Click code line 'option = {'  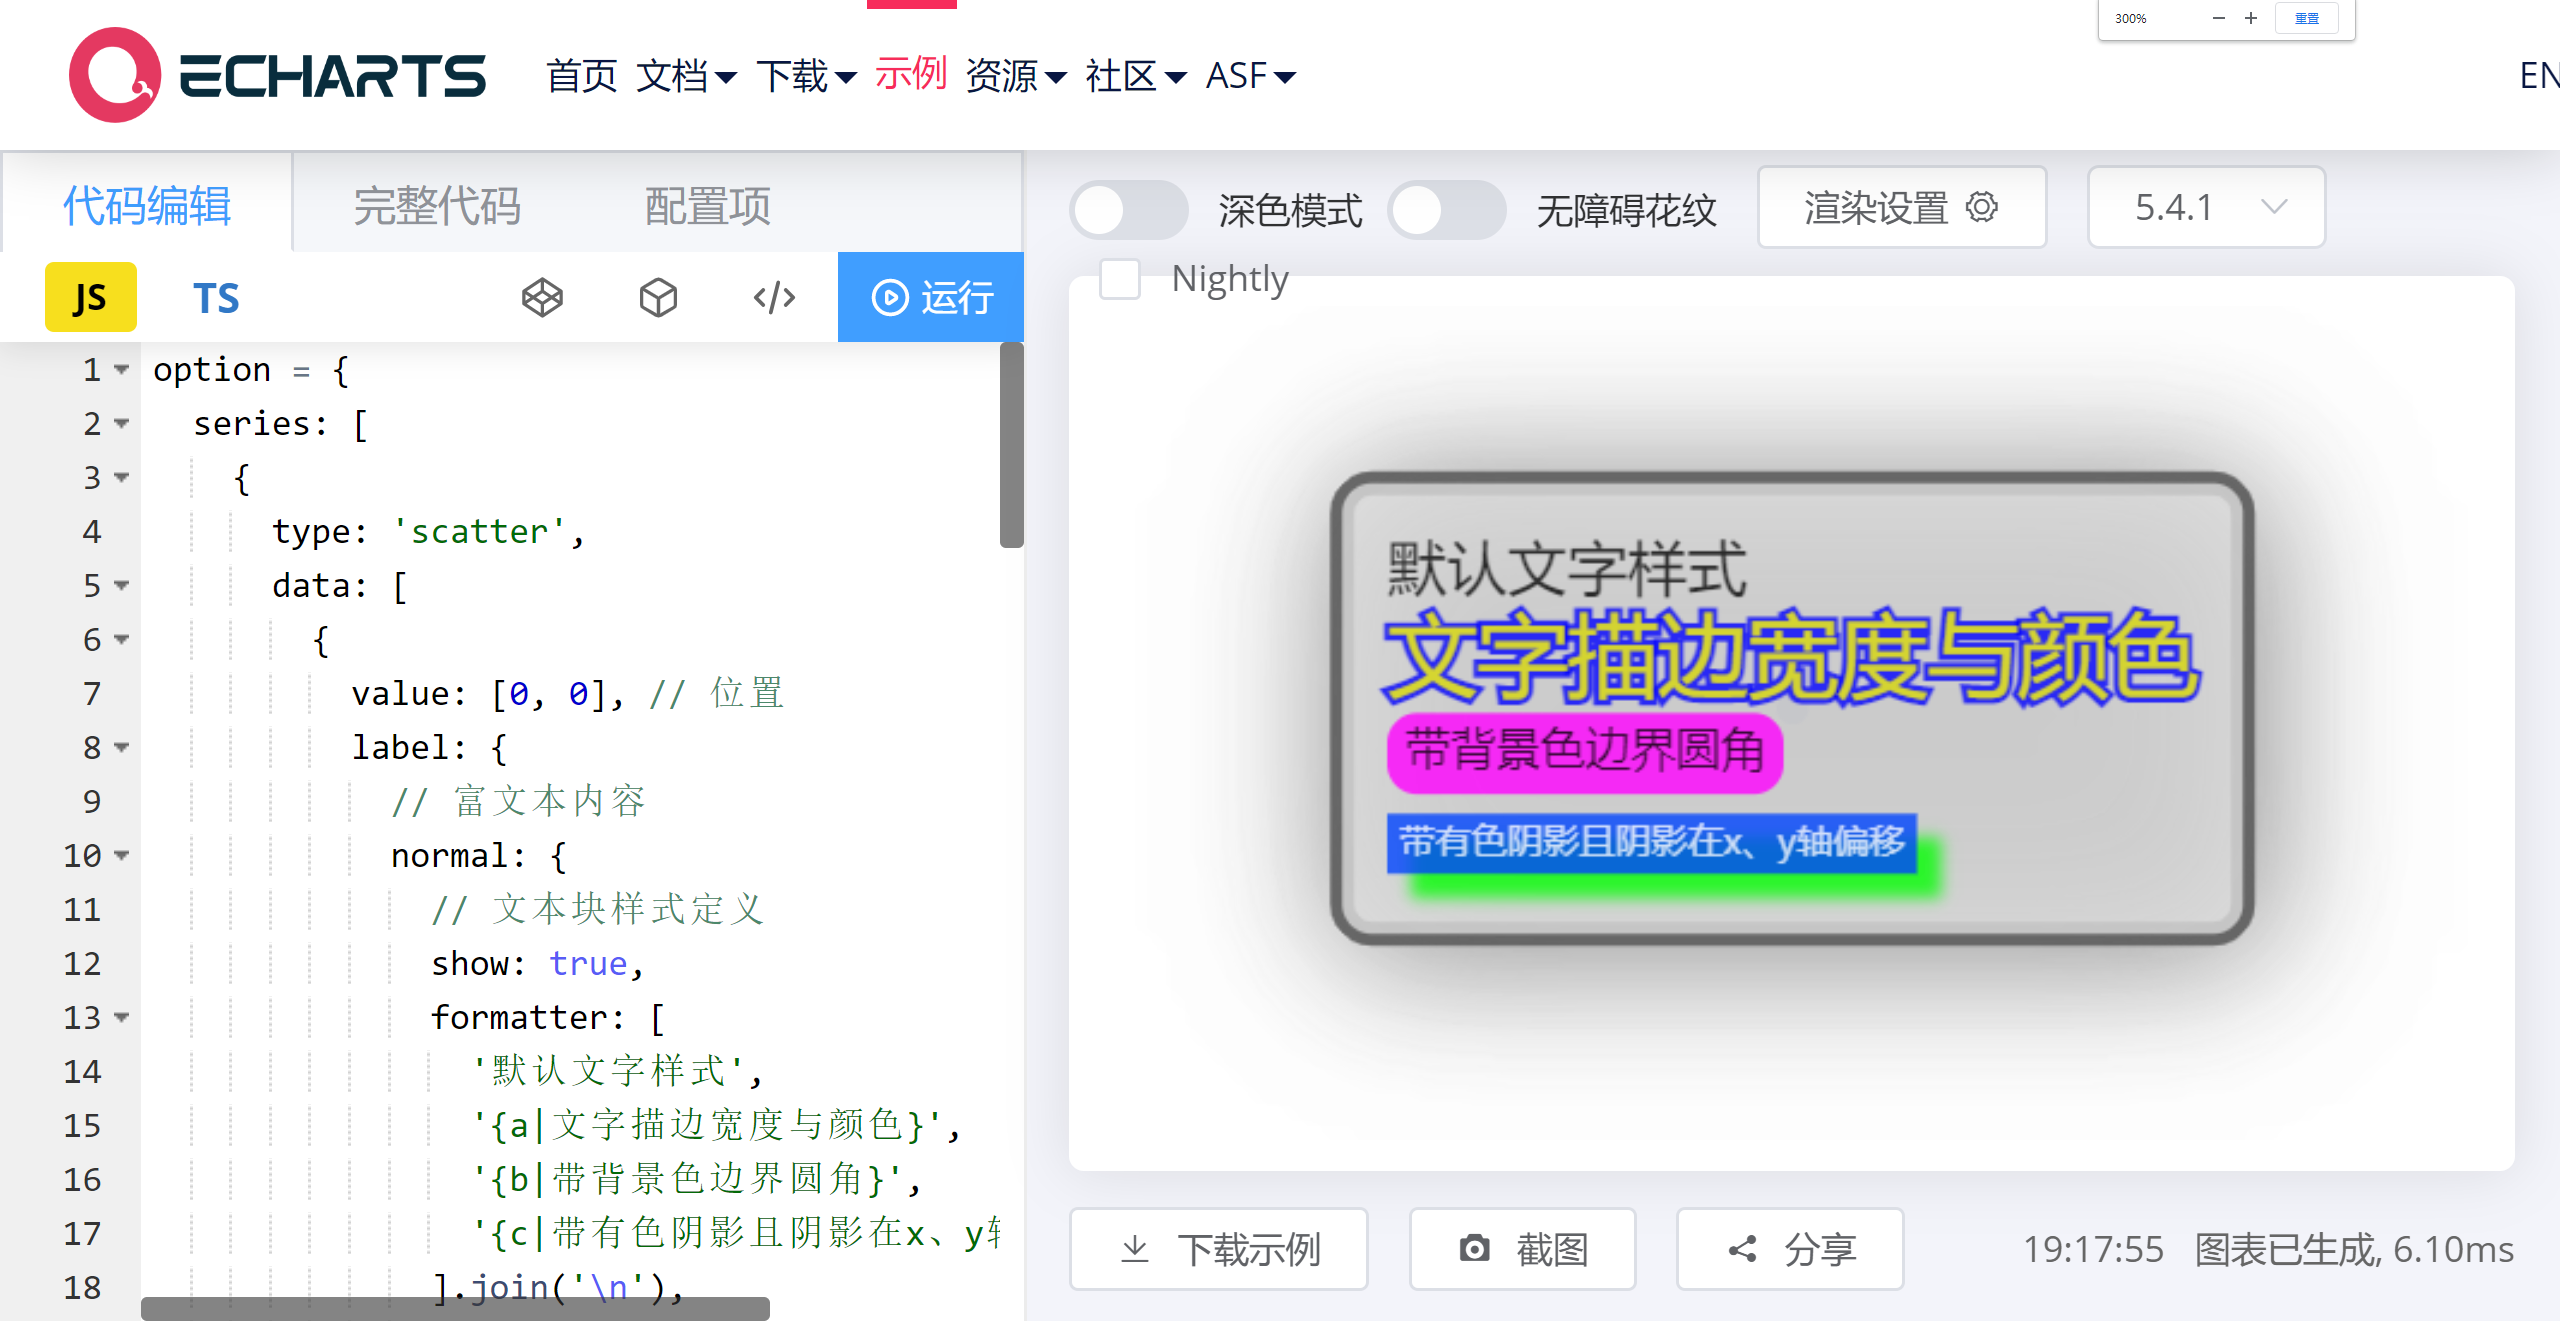pos(251,370)
